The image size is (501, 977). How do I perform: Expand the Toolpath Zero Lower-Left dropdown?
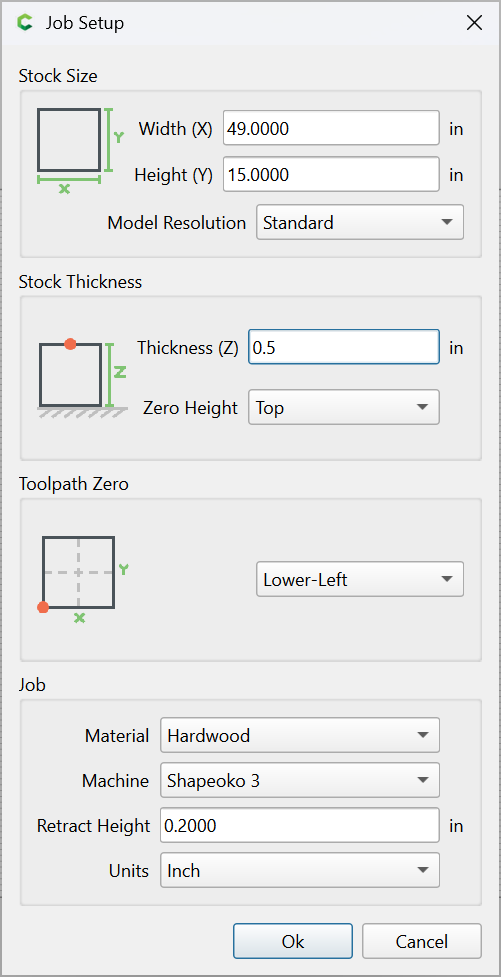point(360,579)
